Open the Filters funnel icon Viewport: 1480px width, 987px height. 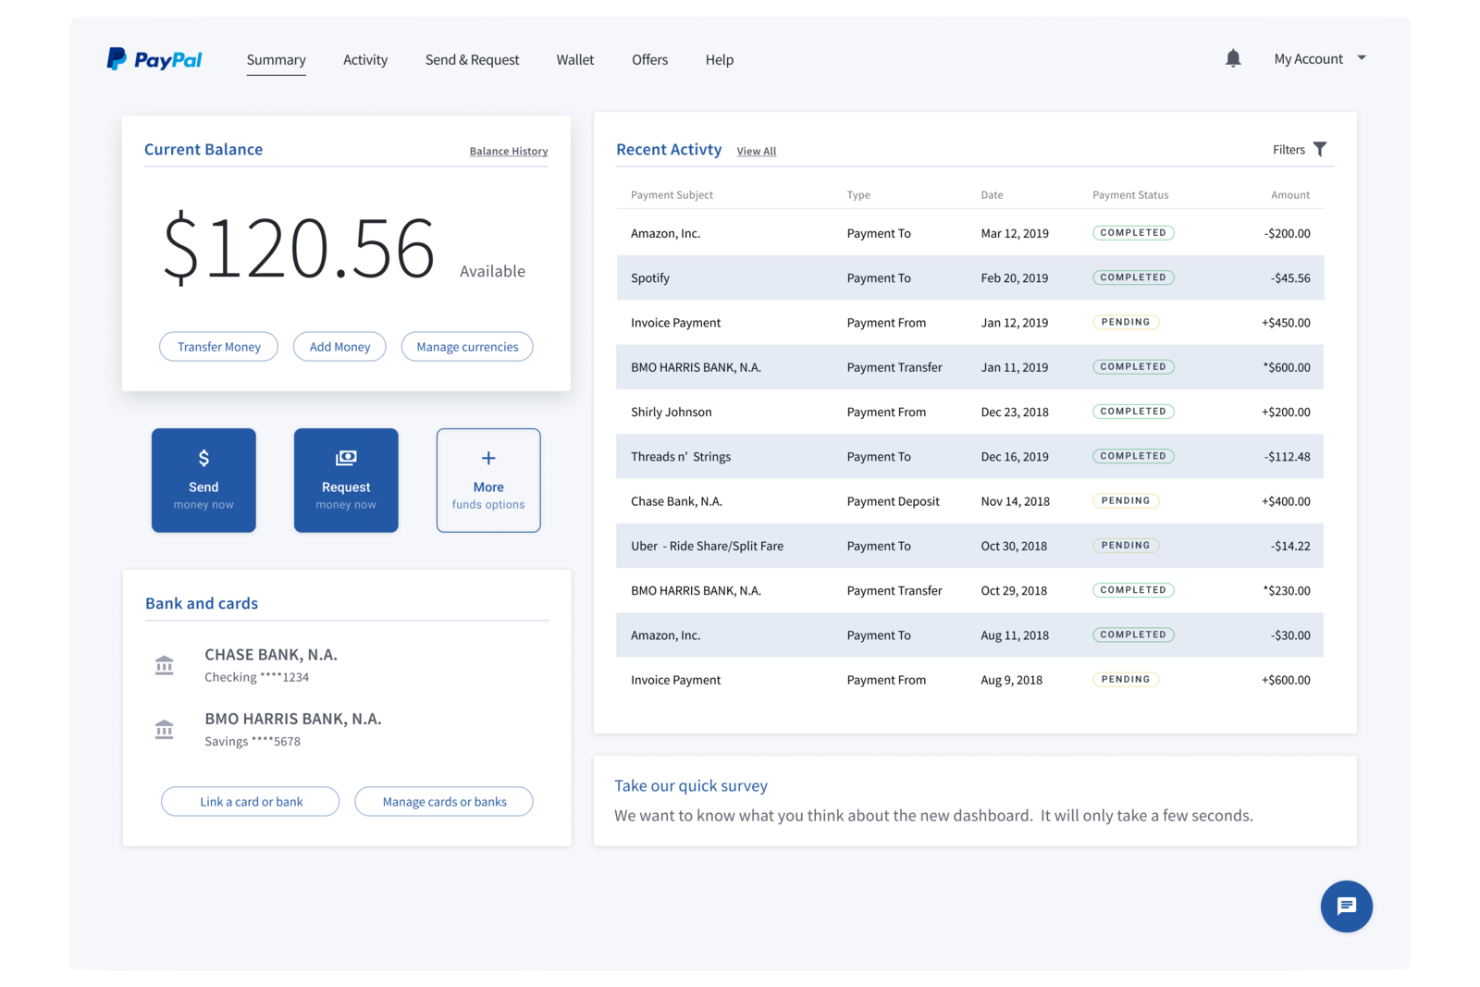point(1320,148)
